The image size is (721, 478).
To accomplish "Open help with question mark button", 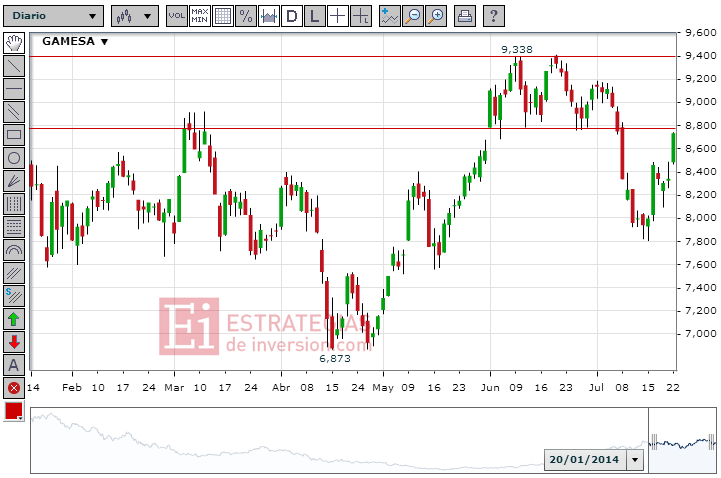I will coord(494,16).
